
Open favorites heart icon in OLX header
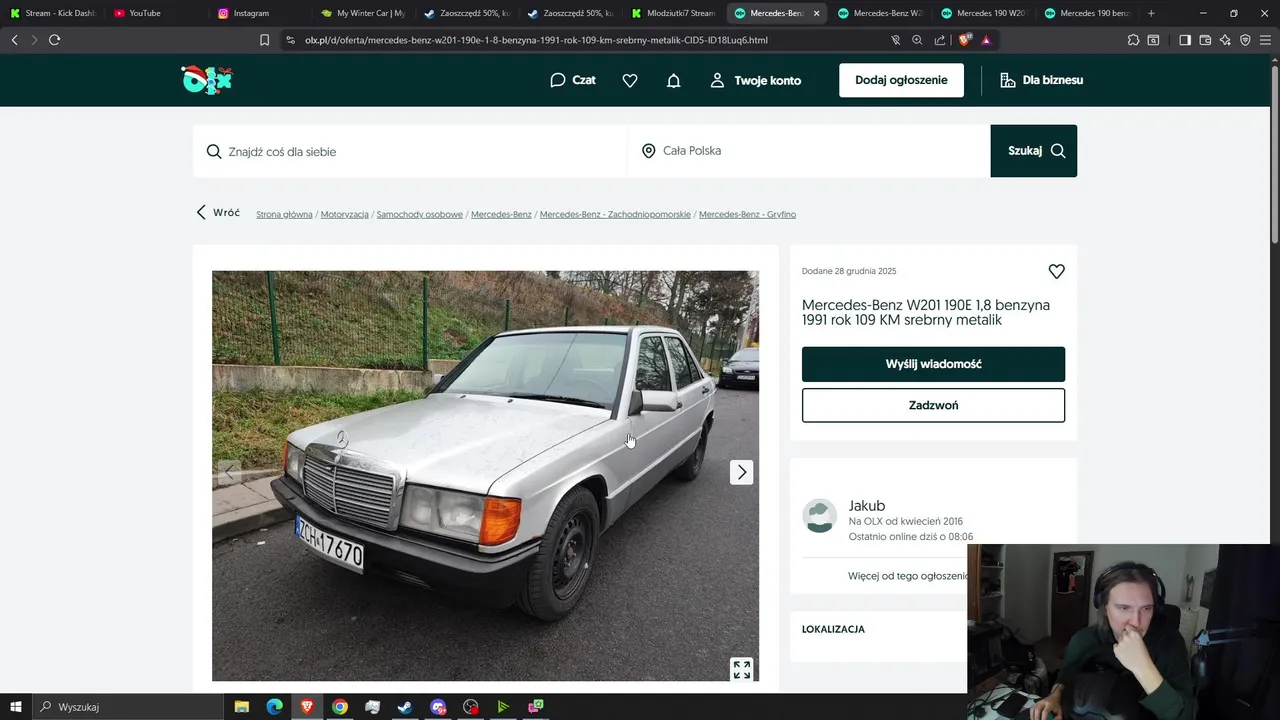(x=630, y=81)
